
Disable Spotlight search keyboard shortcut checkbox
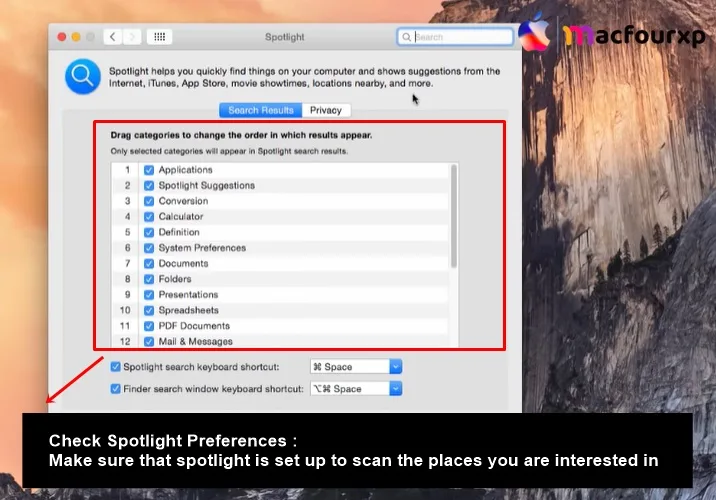[x=116, y=367]
